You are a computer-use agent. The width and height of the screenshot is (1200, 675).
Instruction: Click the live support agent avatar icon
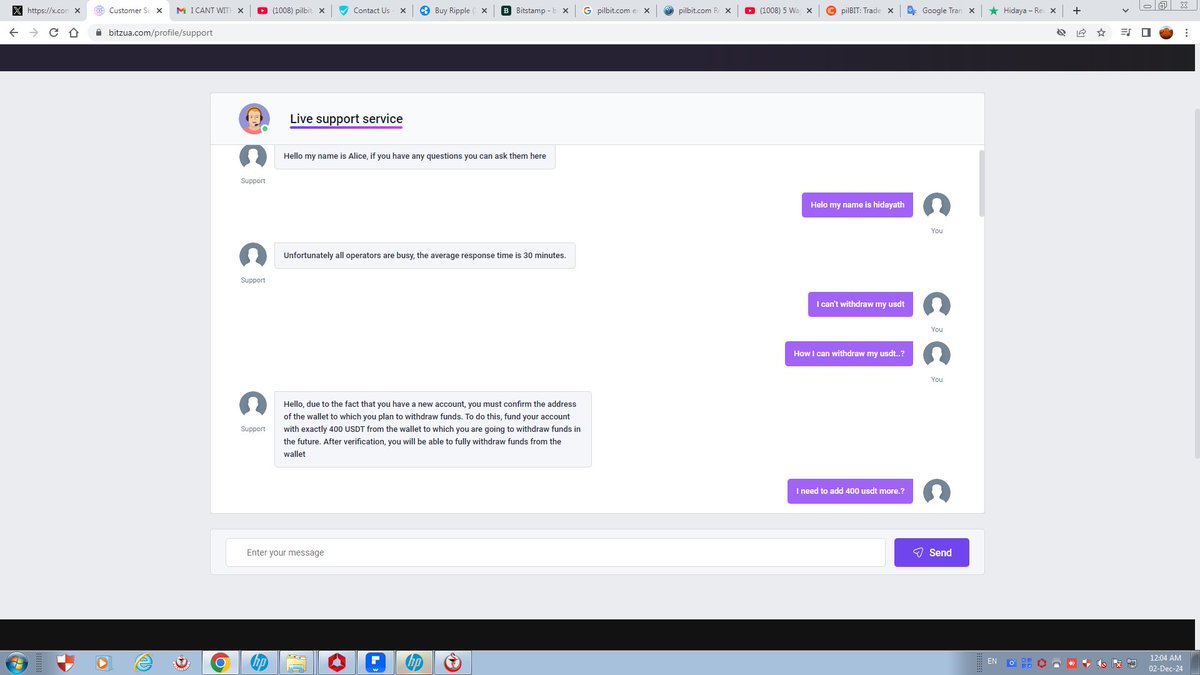(254, 119)
